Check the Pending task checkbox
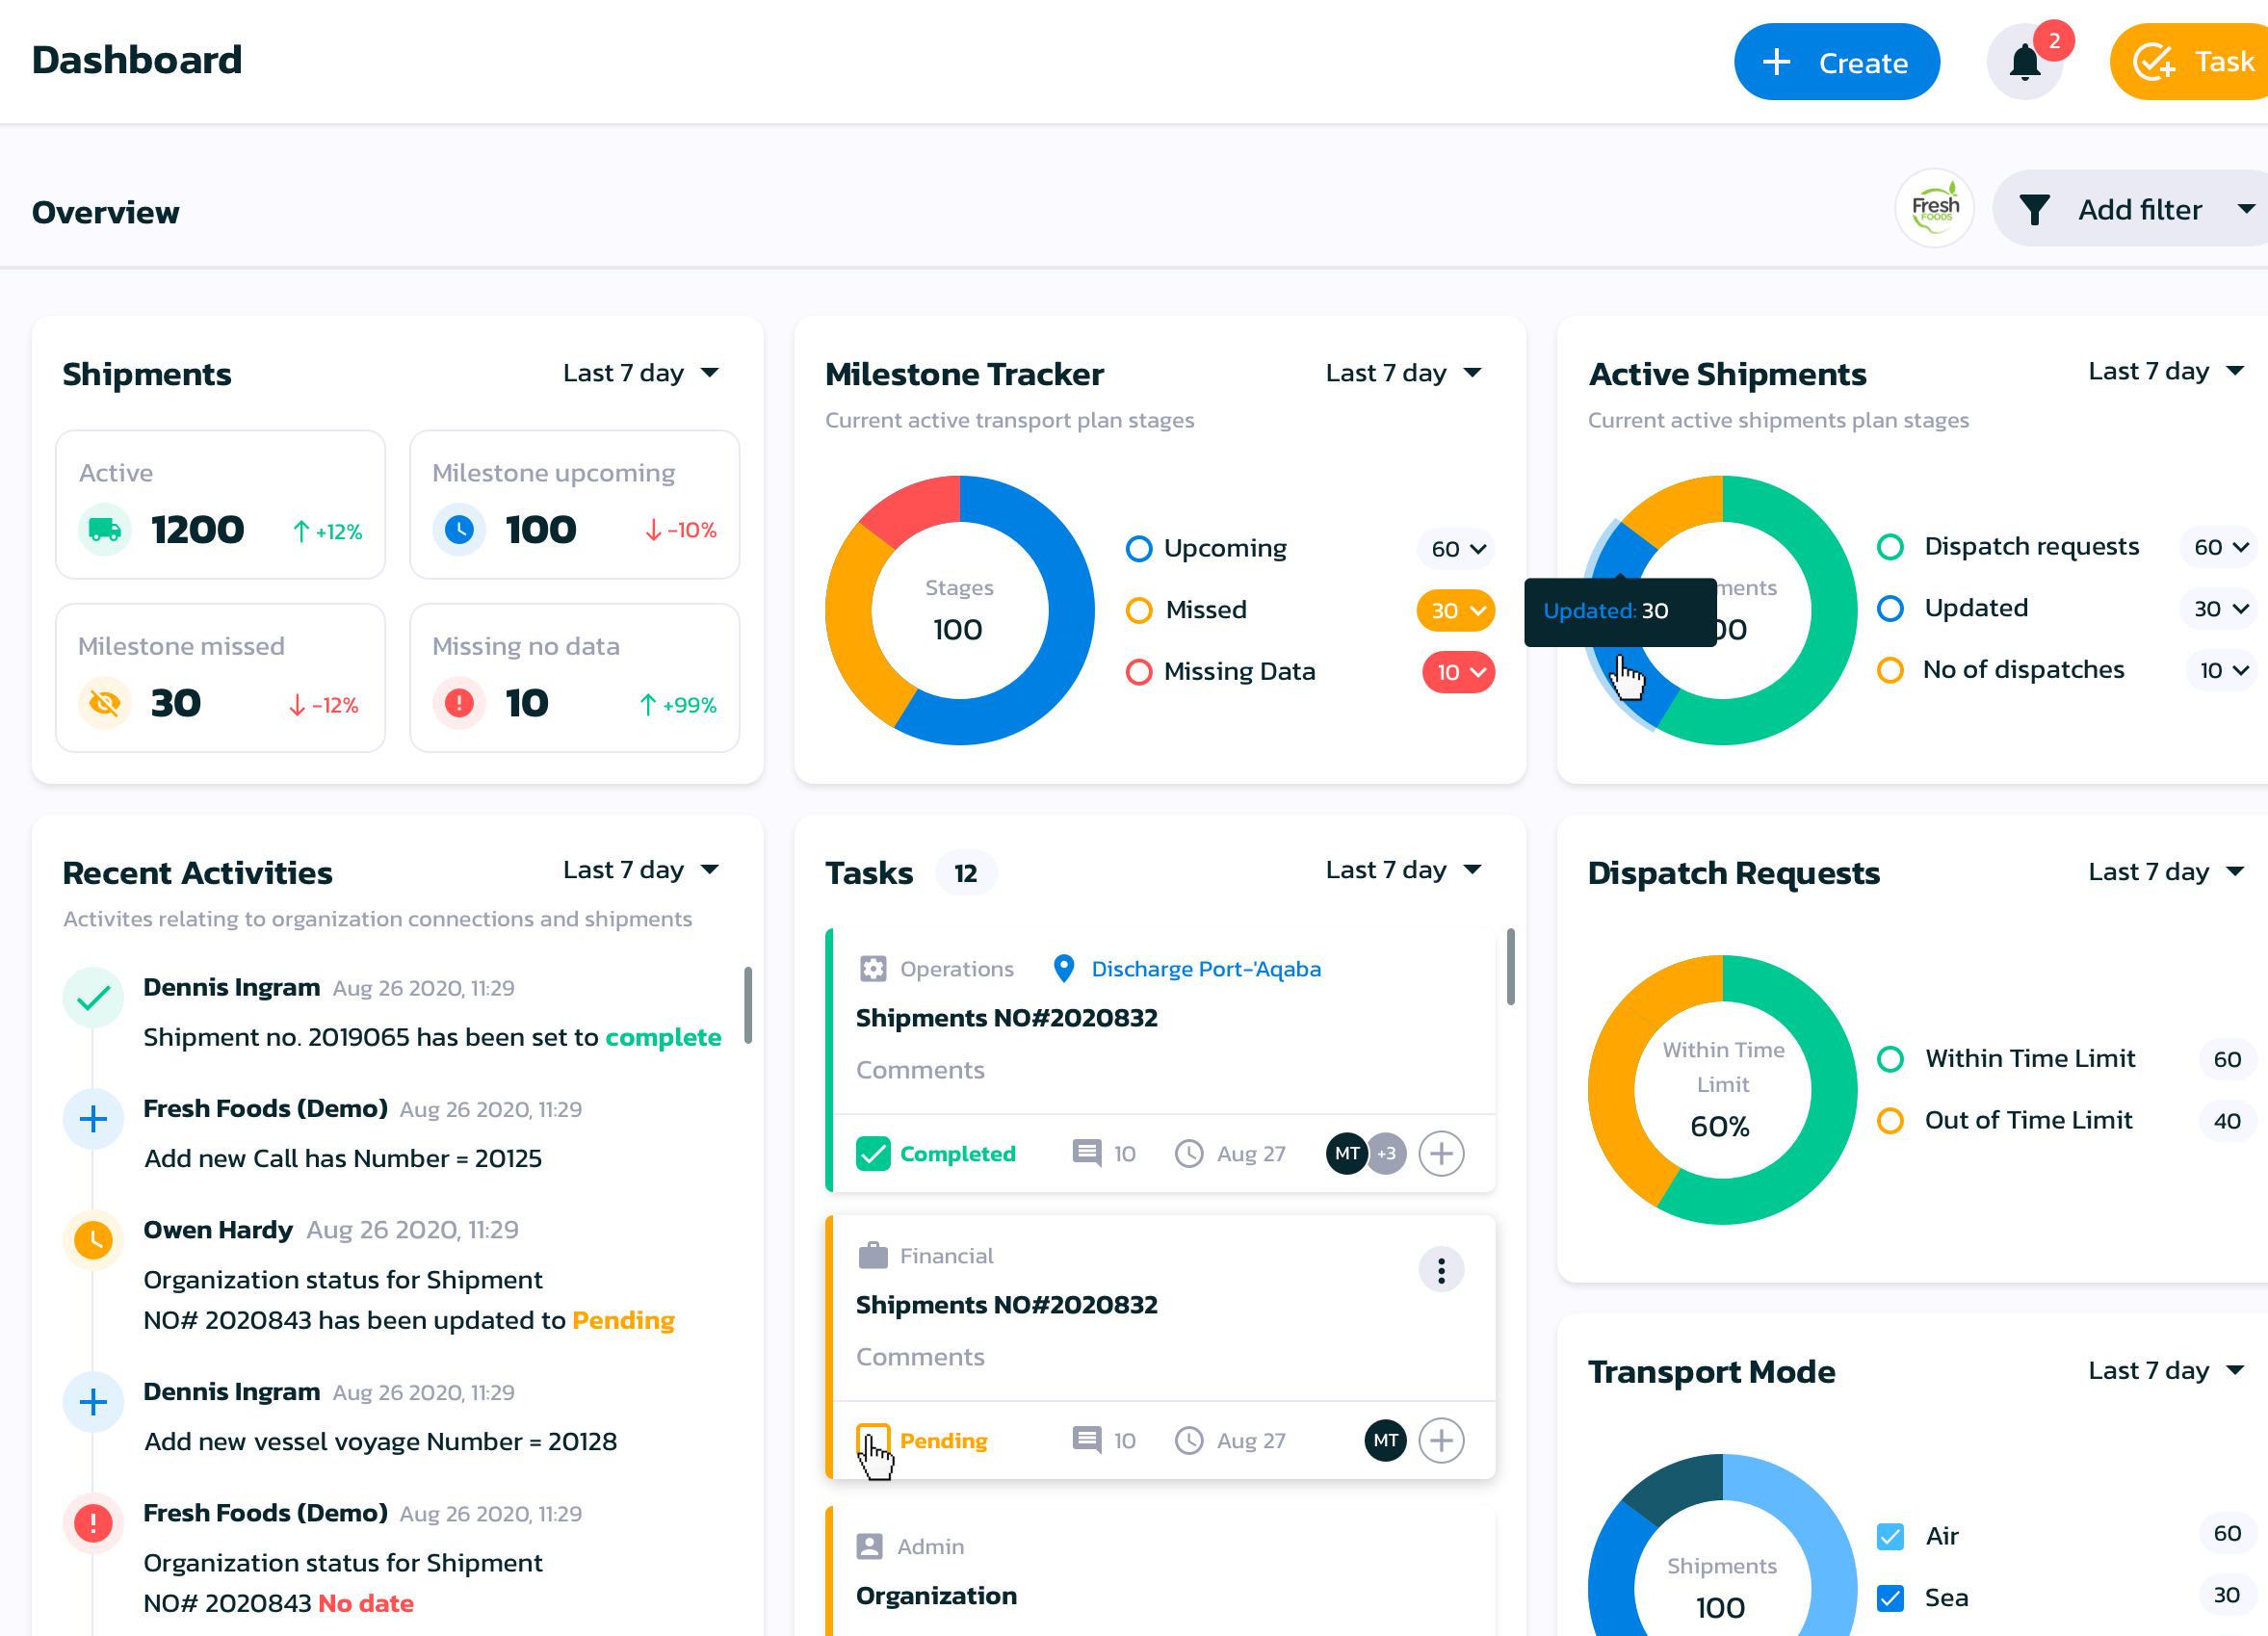 [x=873, y=1440]
